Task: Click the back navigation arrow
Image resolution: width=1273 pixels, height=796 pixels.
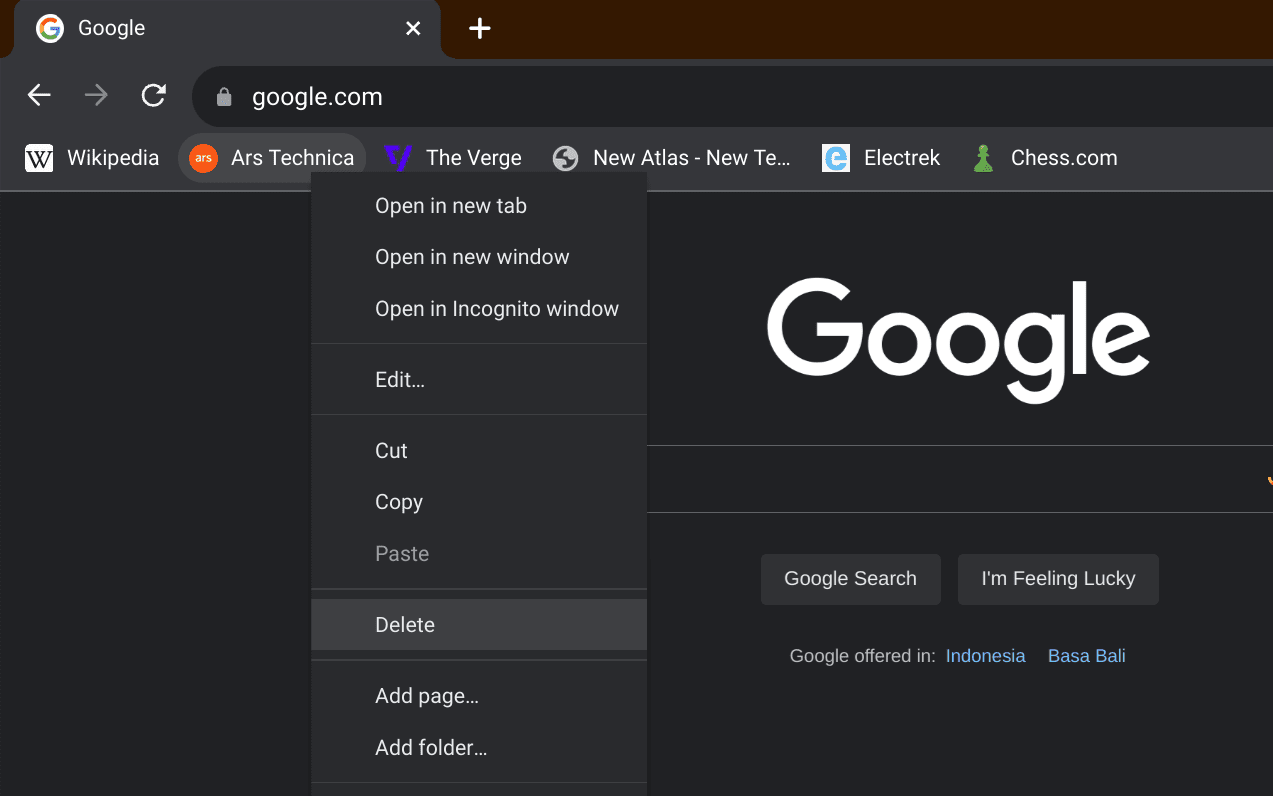Action: pyautogui.click(x=39, y=96)
